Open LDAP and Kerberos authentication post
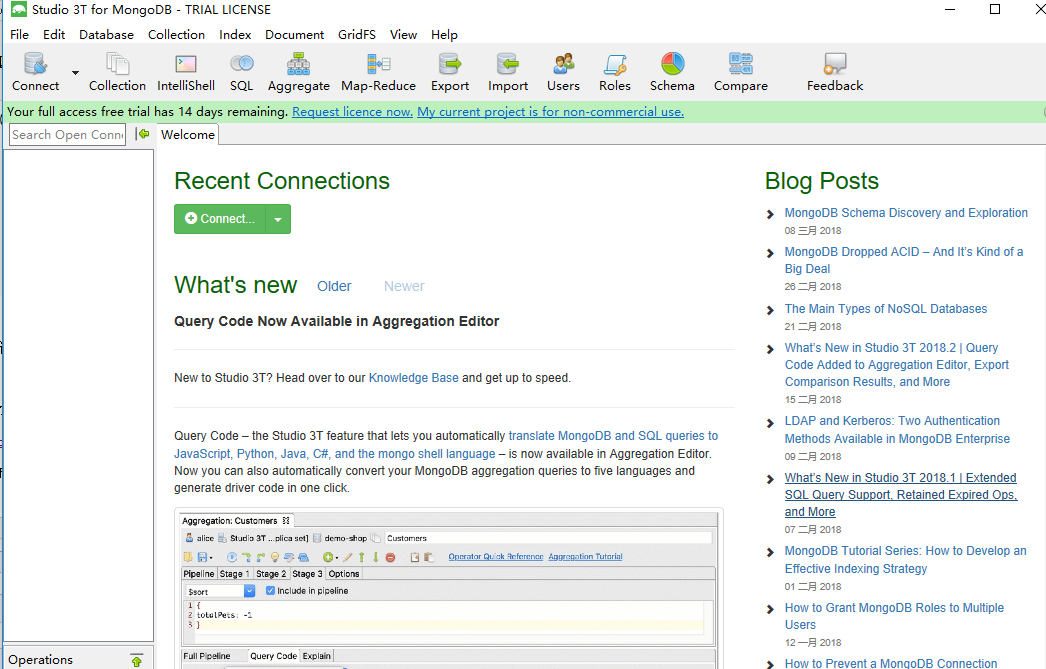The width and height of the screenshot is (1046, 669). 897,430
